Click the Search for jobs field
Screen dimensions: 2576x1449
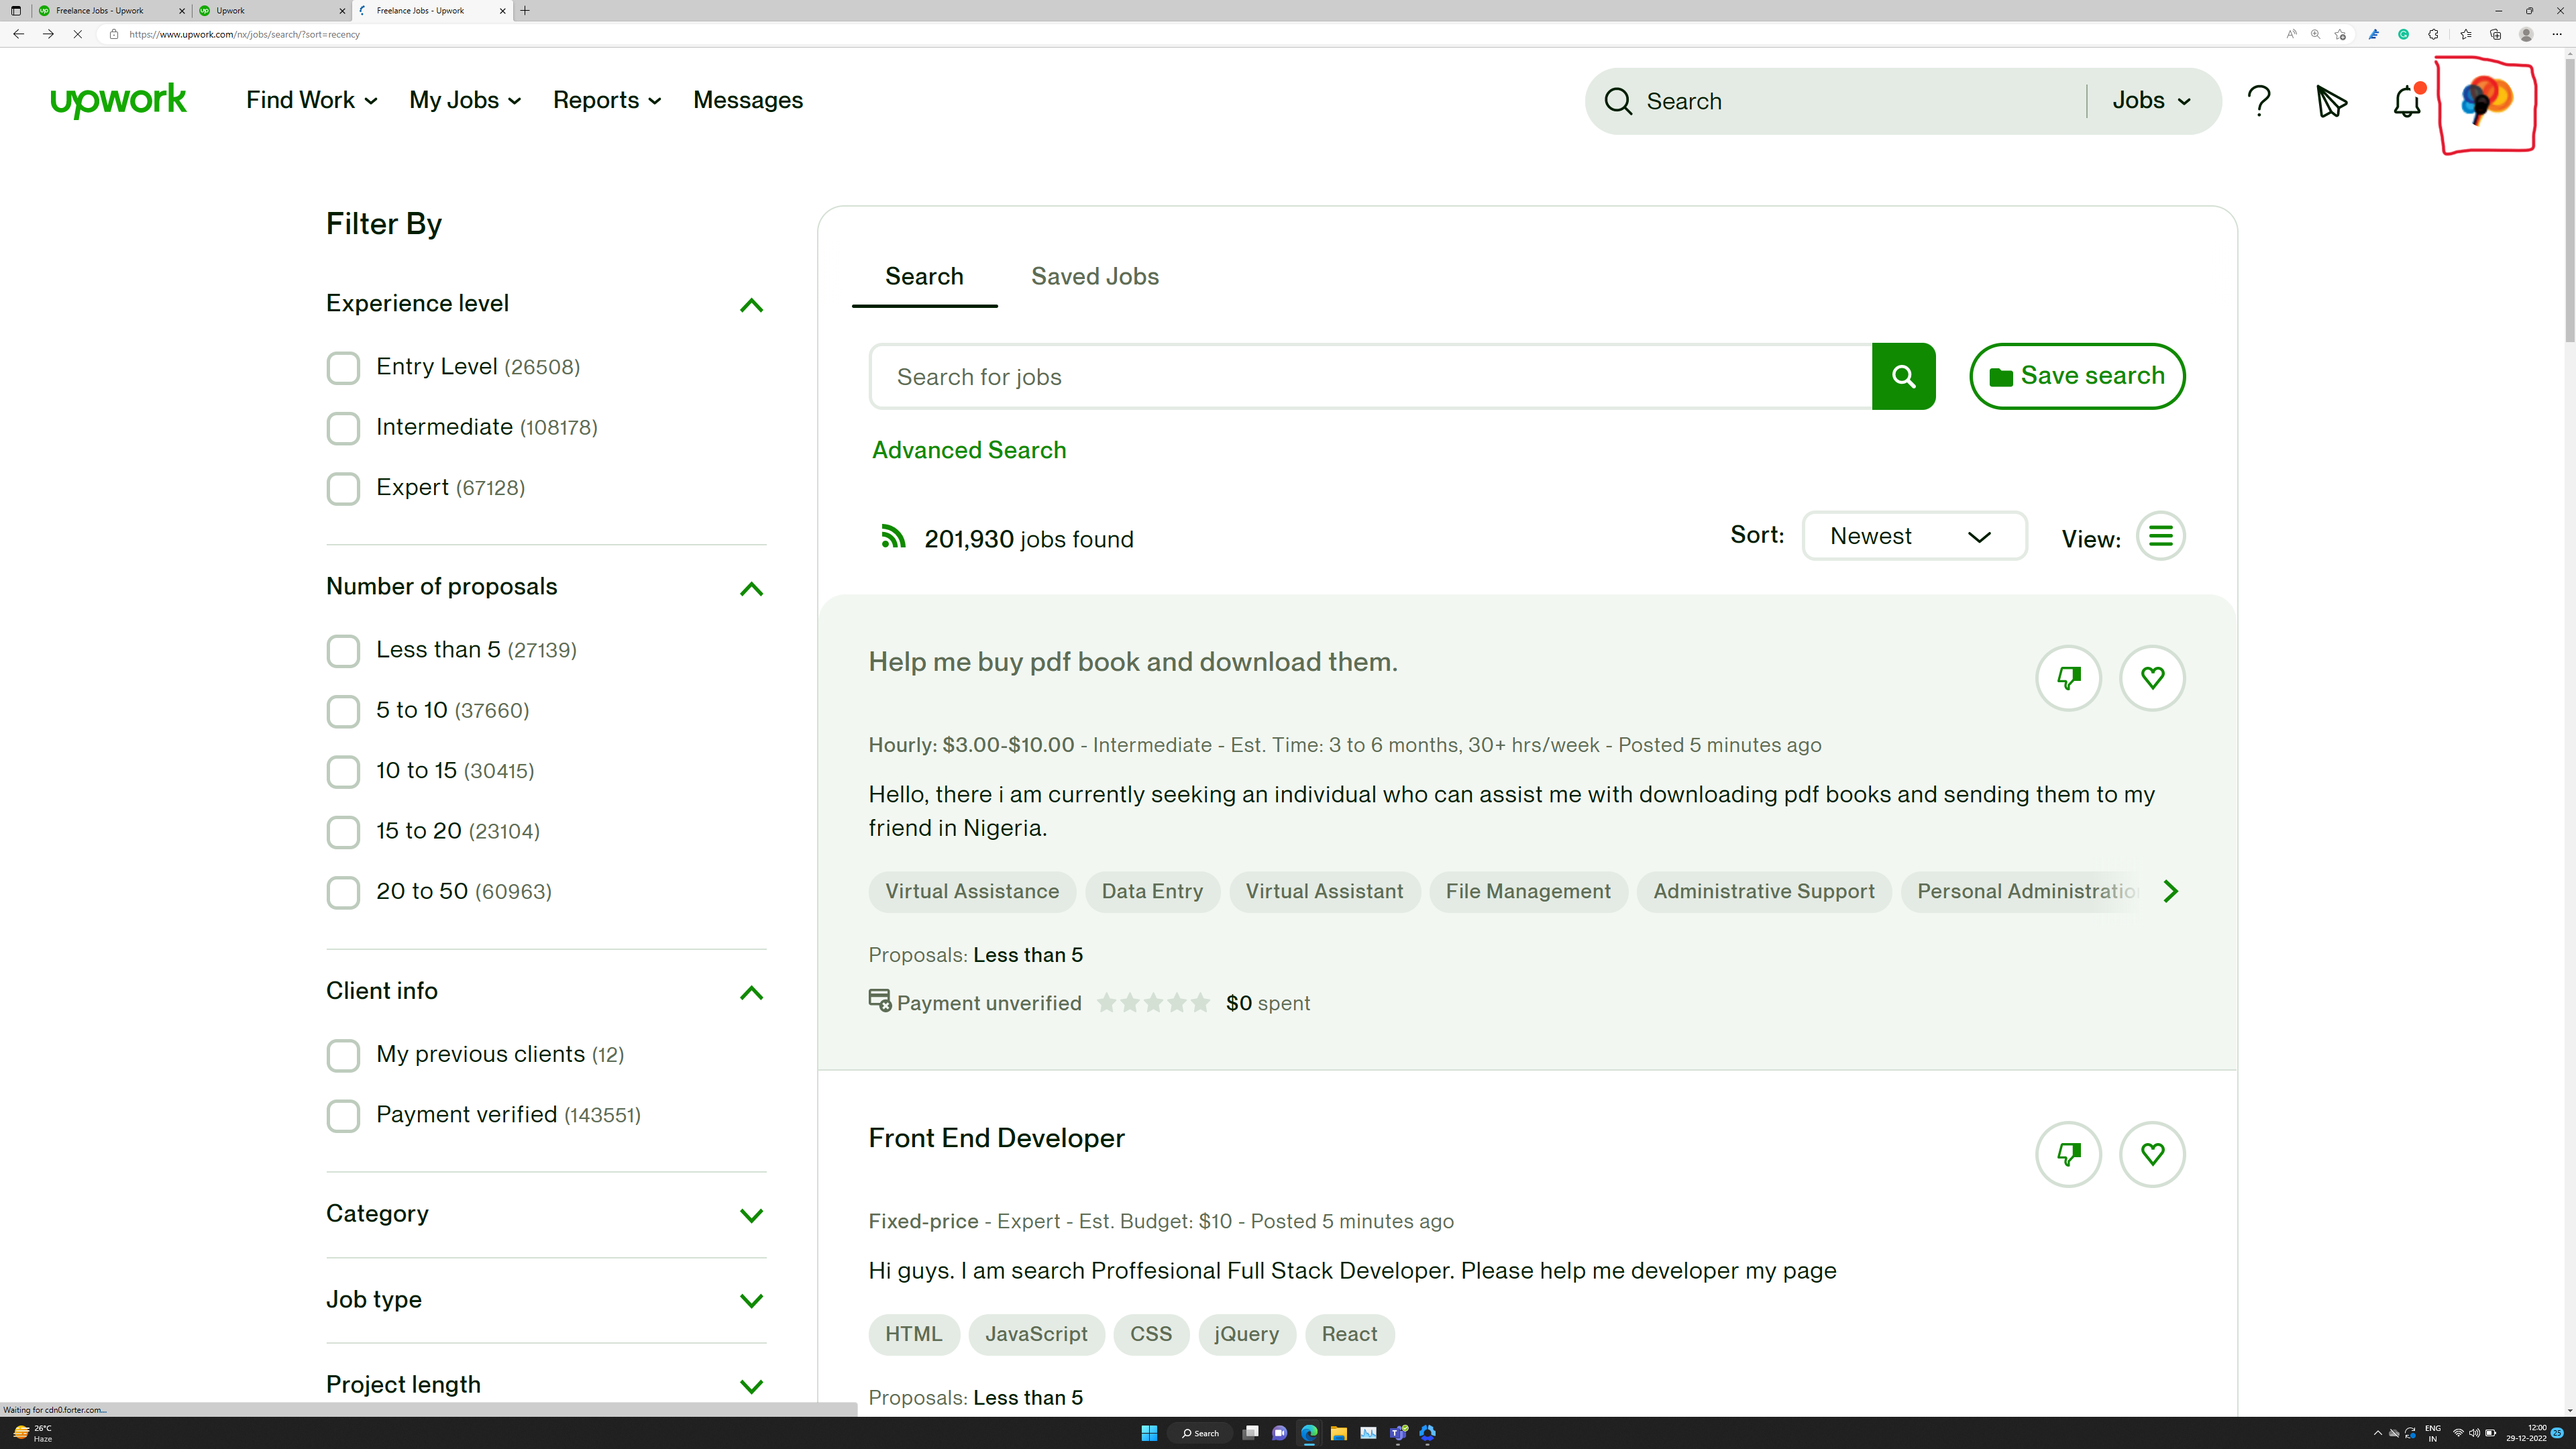coord(1371,376)
